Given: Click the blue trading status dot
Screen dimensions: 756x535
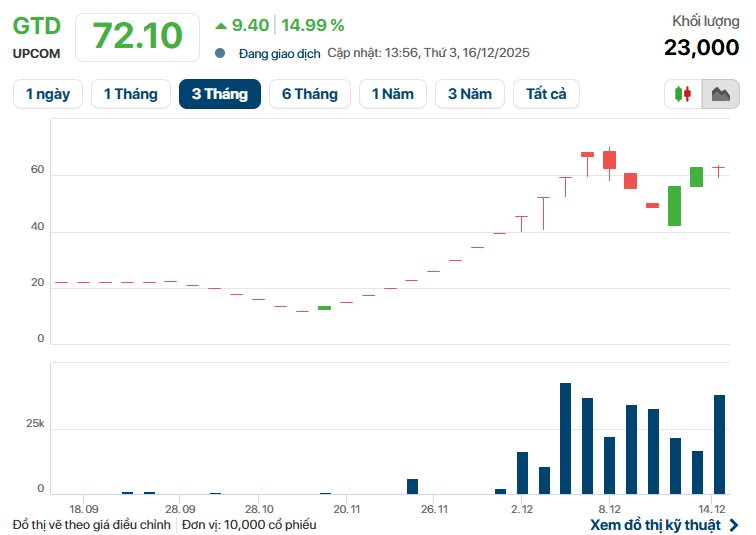Looking at the screenshot, I should click(x=220, y=53).
